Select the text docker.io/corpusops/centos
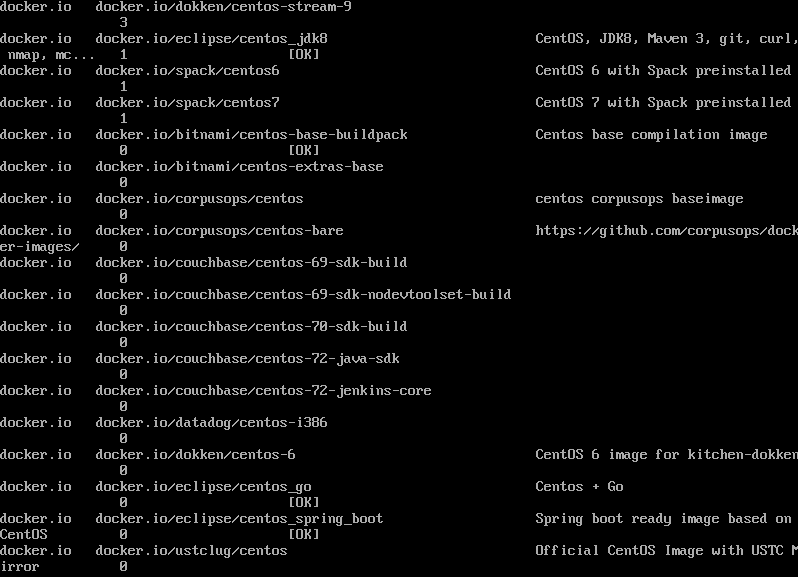798x577 pixels. tap(200, 199)
